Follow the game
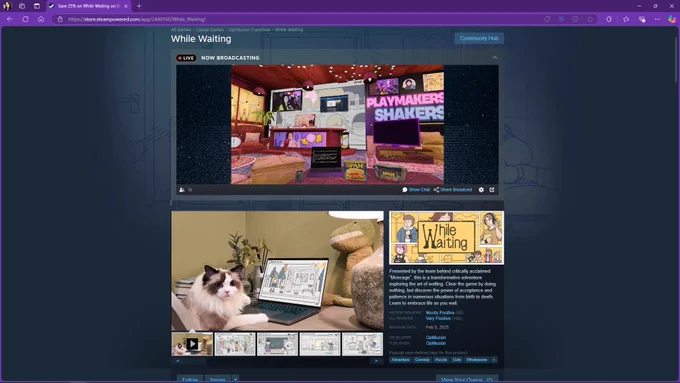 pos(190,379)
